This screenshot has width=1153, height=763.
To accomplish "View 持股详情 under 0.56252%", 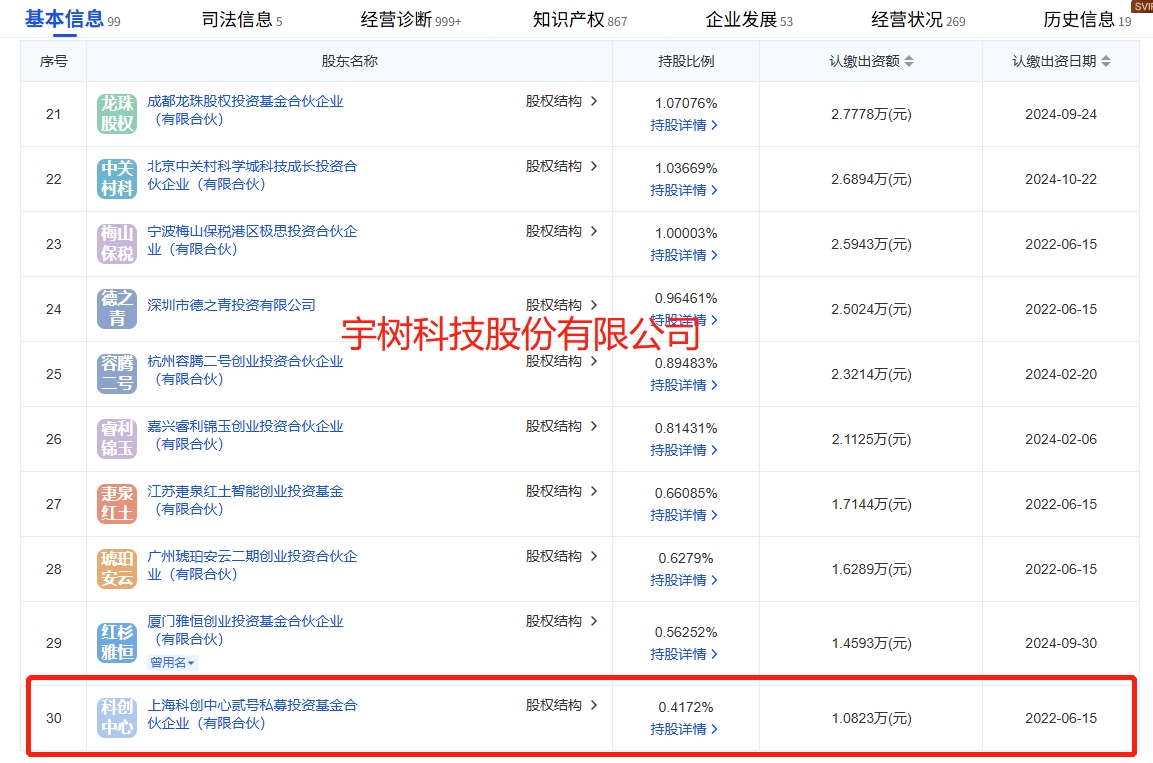I will coord(684,654).
